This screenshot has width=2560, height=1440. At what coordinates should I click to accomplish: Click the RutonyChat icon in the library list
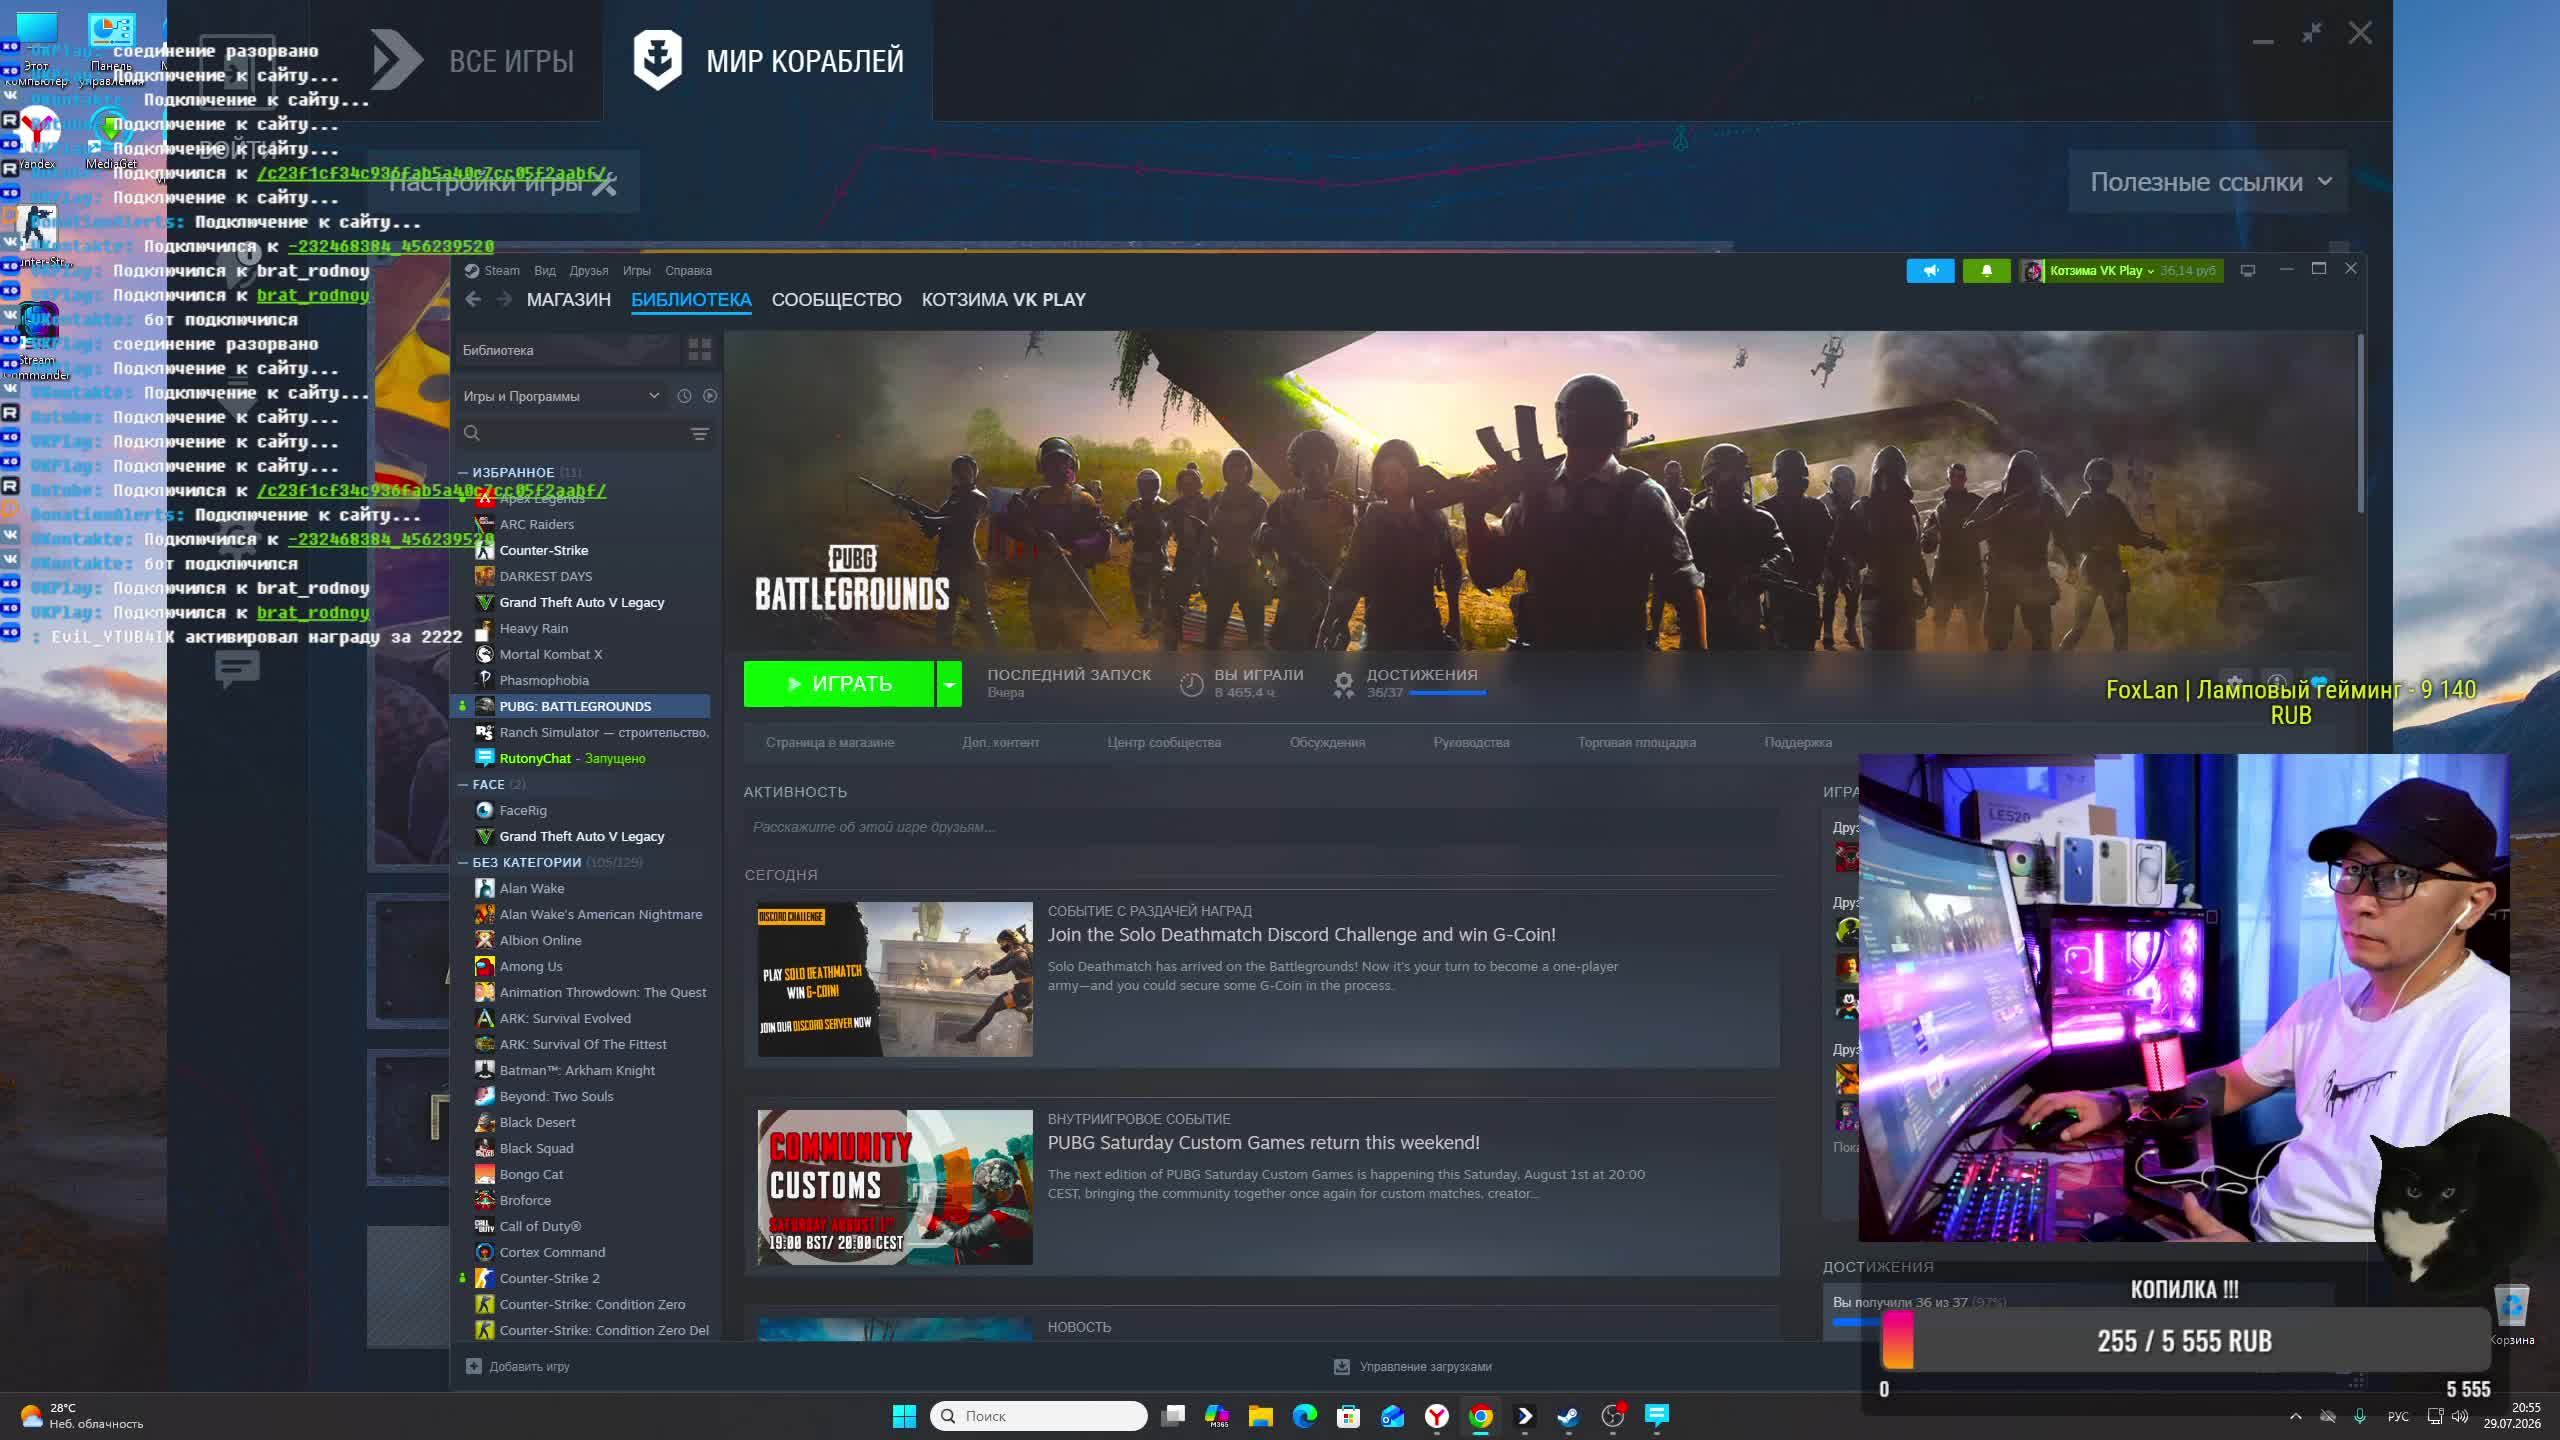(484, 758)
